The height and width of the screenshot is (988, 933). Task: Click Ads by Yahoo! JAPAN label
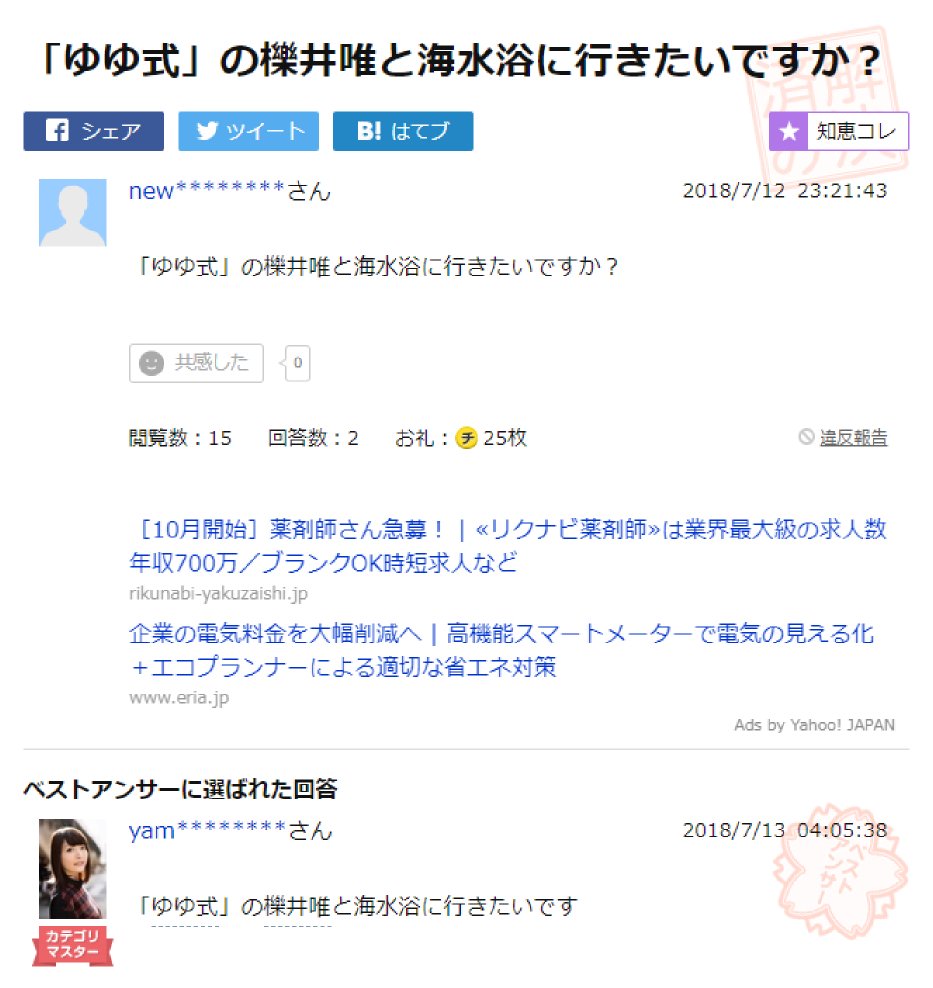click(x=814, y=725)
